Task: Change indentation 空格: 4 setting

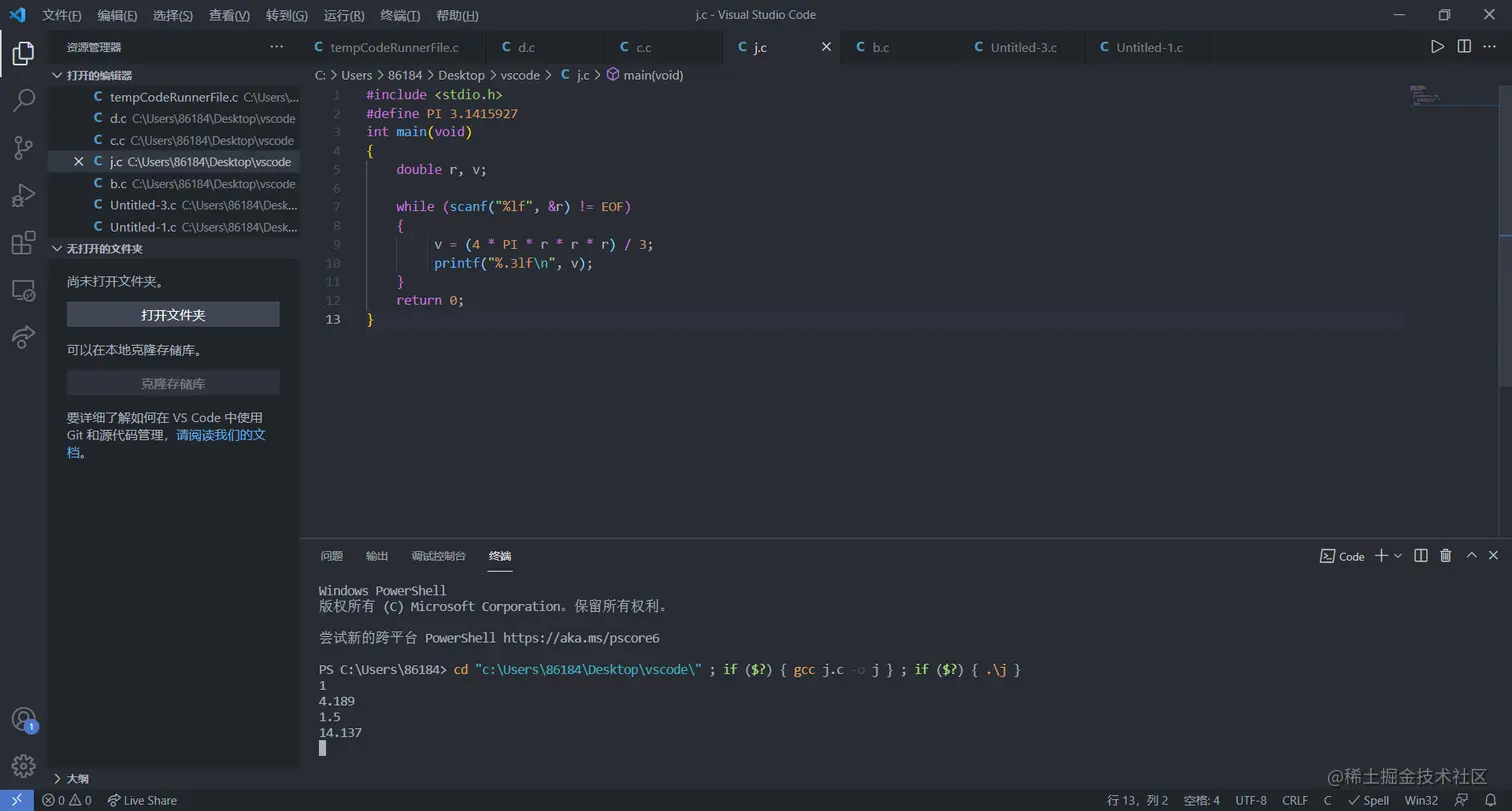Action: [x=1201, y=800]
